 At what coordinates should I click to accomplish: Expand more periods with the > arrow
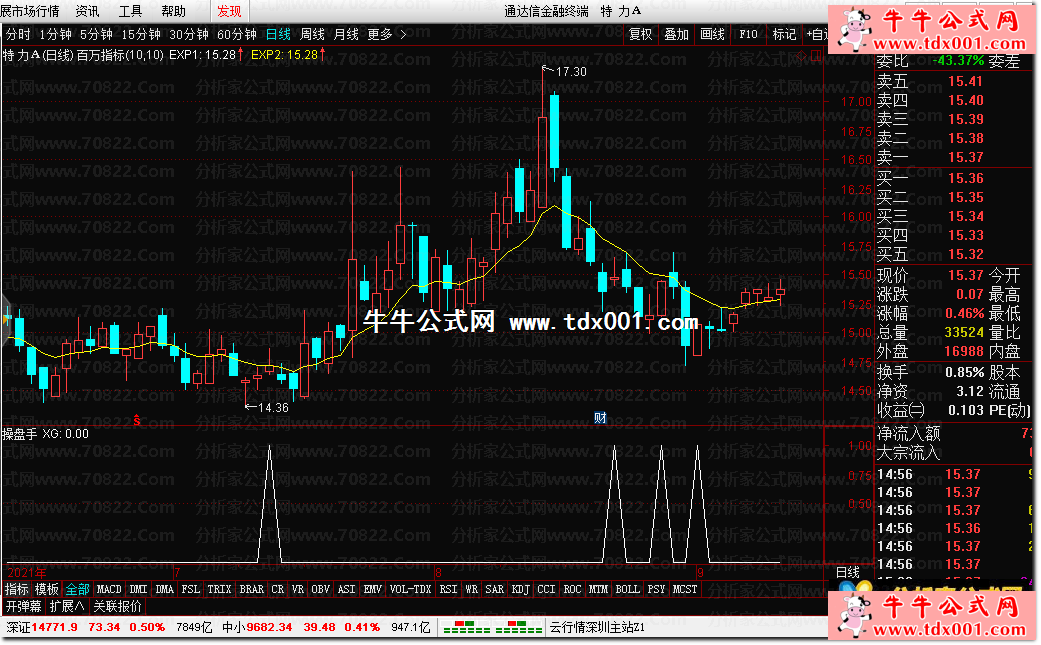pyautogui.click(x=403, y=34)
